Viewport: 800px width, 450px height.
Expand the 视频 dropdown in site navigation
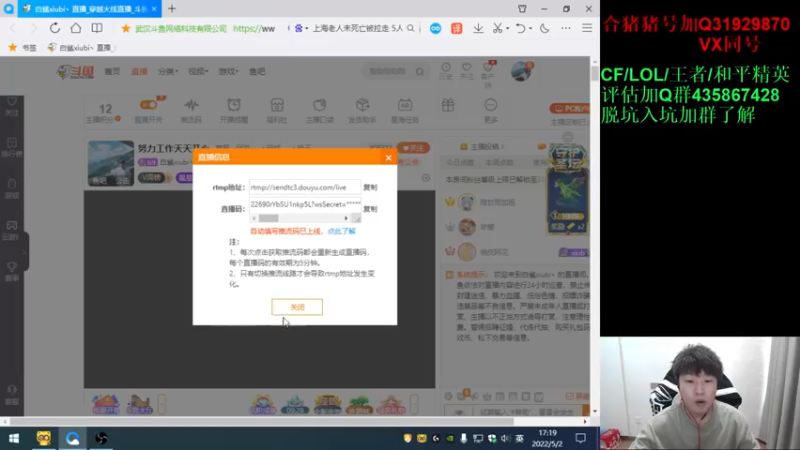(x=198, y=71)
